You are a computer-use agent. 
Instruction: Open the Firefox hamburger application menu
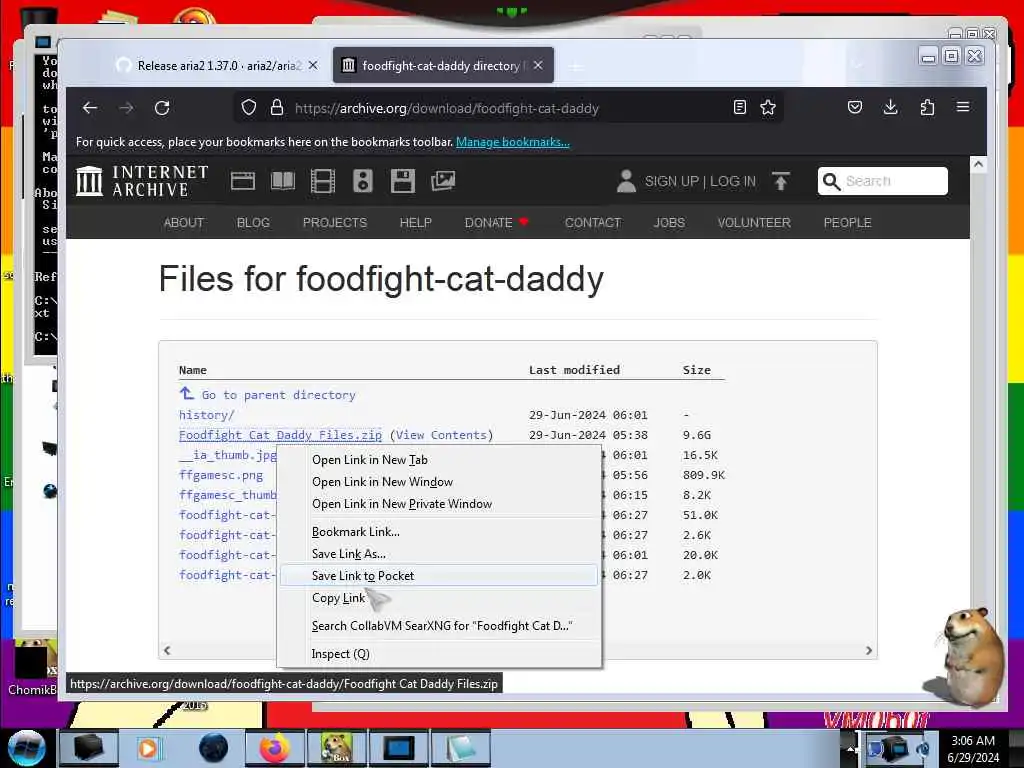[963, 106]
